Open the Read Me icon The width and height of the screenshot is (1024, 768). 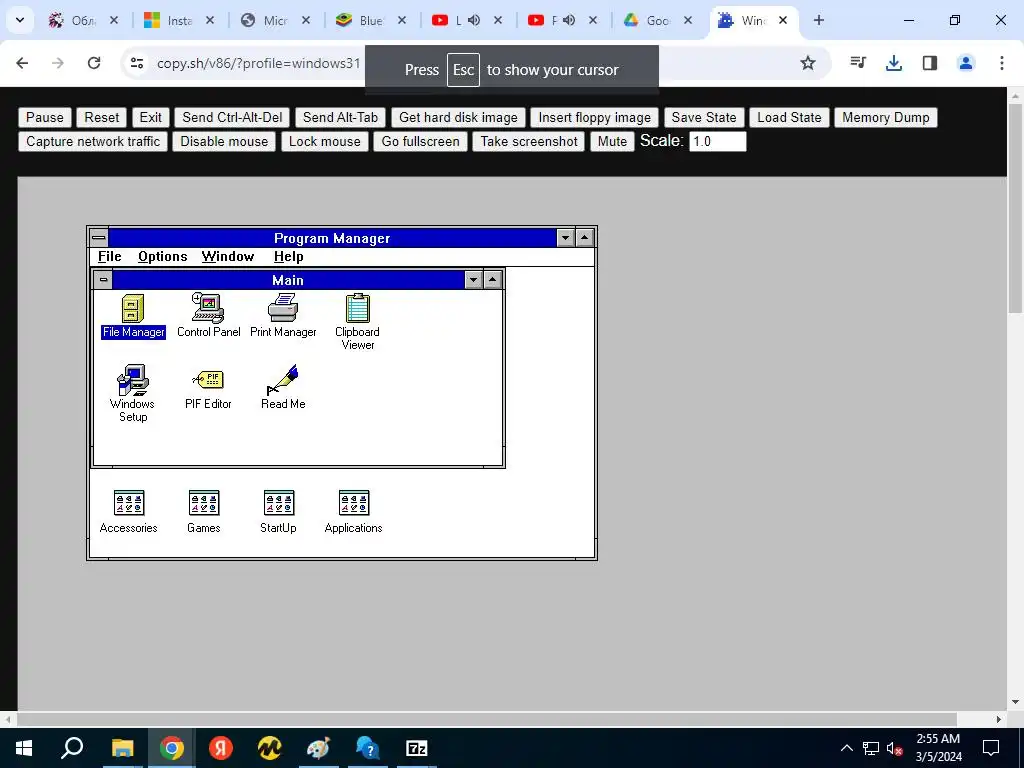[283, 388]
